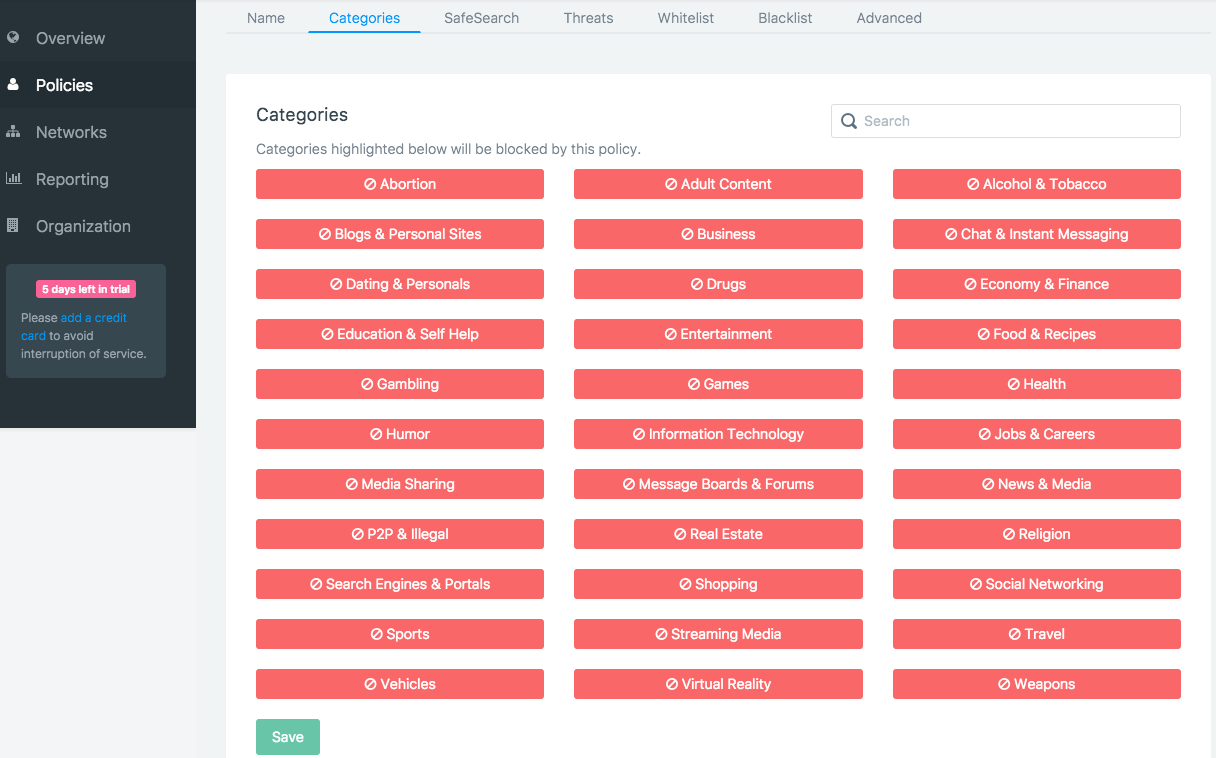The width and height of the screenshot is (1216, 758).
Task: Open the Overview sidebar item
Action: point(98,38)
